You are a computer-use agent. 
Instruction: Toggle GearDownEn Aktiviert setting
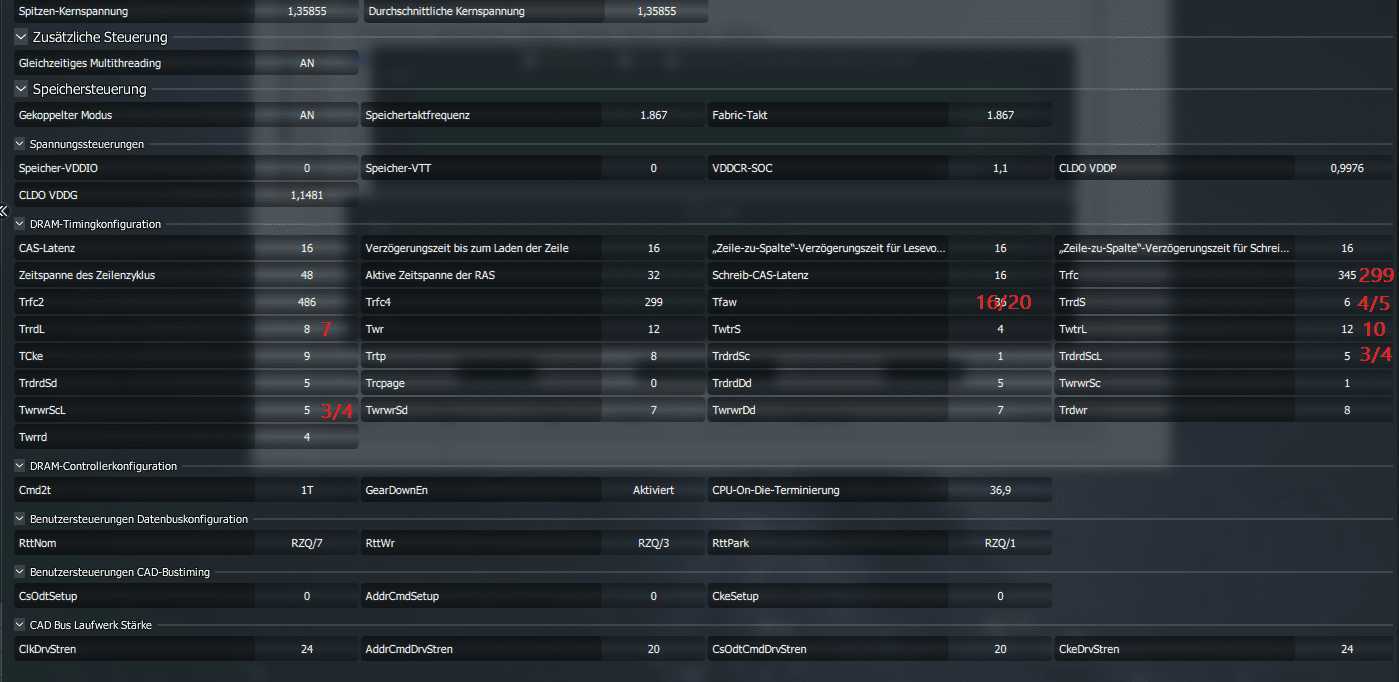click(654, 490)
